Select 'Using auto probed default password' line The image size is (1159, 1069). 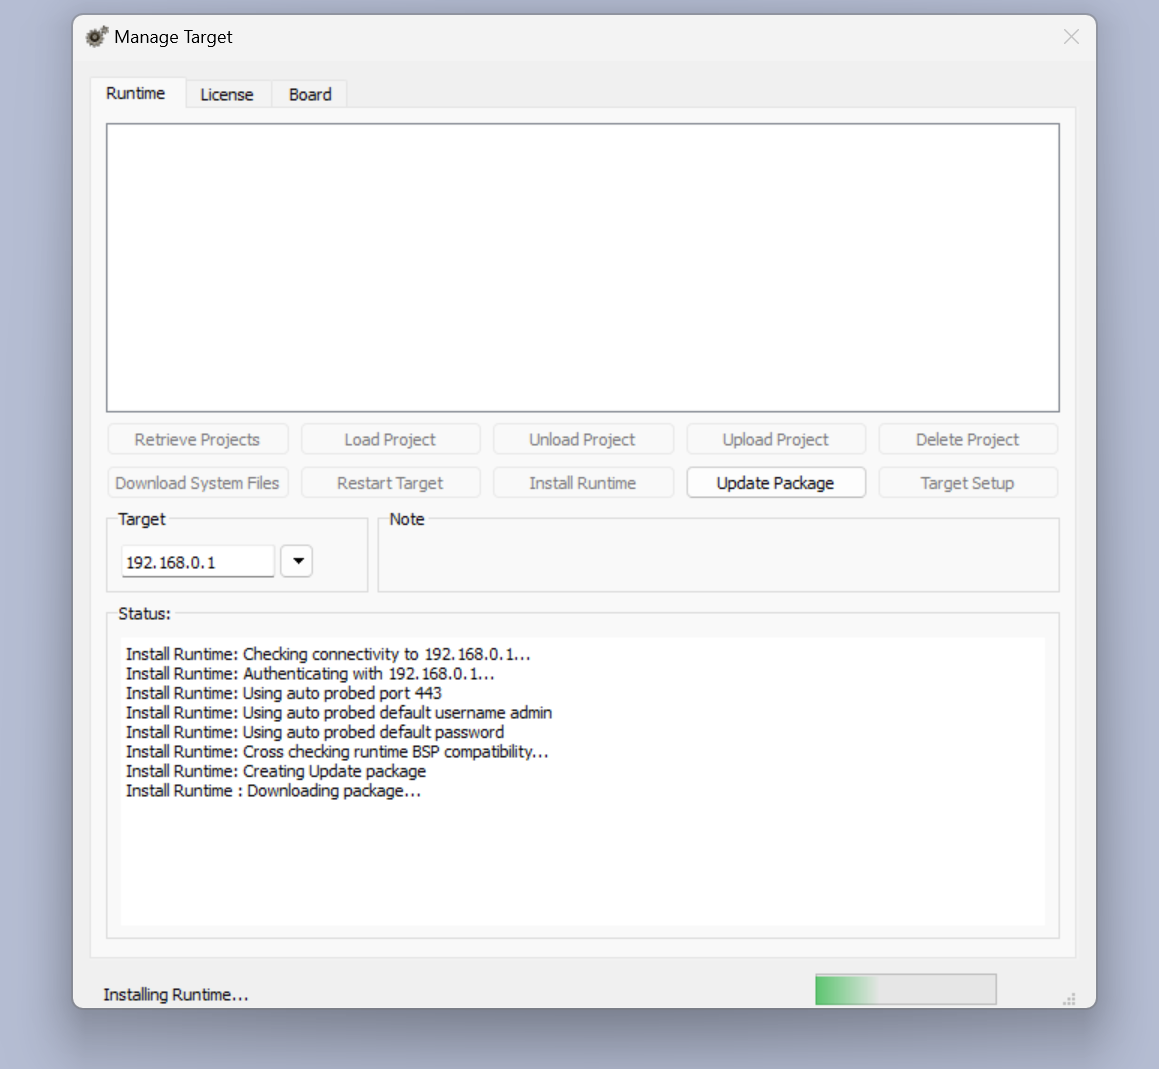[x=315, y=732]
